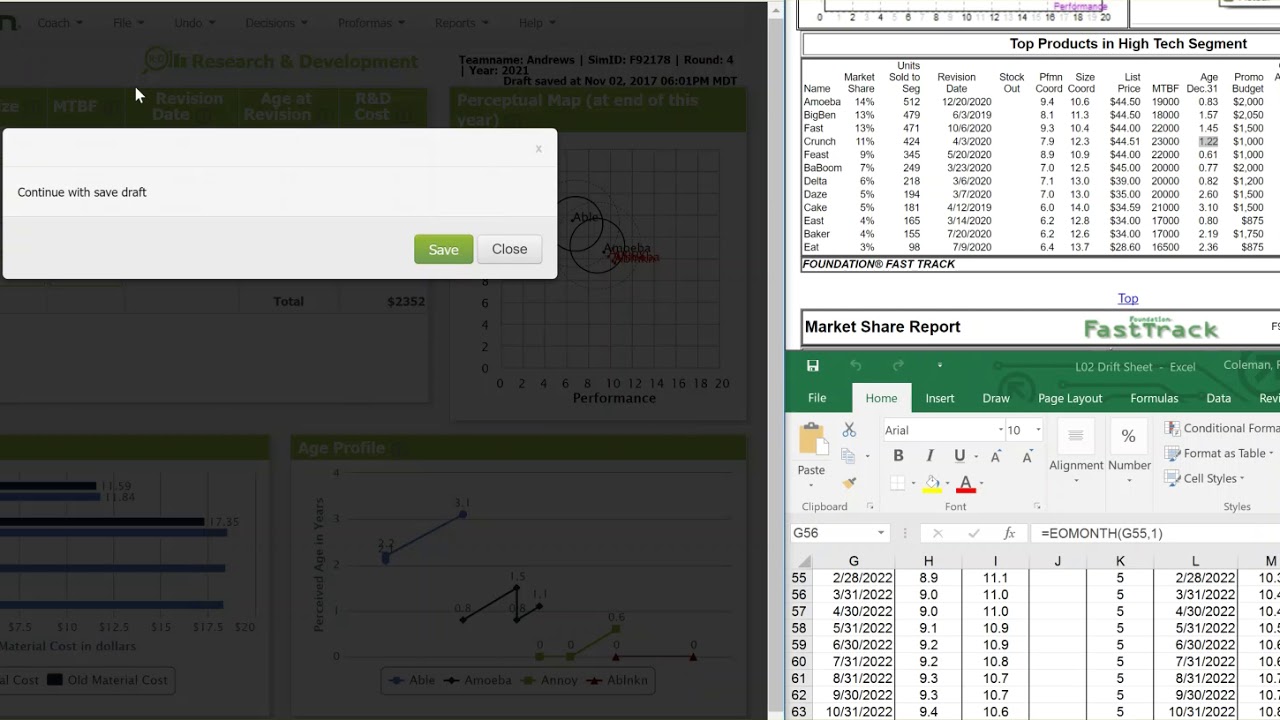Open the Data ribbon tab

point(1218,398)
